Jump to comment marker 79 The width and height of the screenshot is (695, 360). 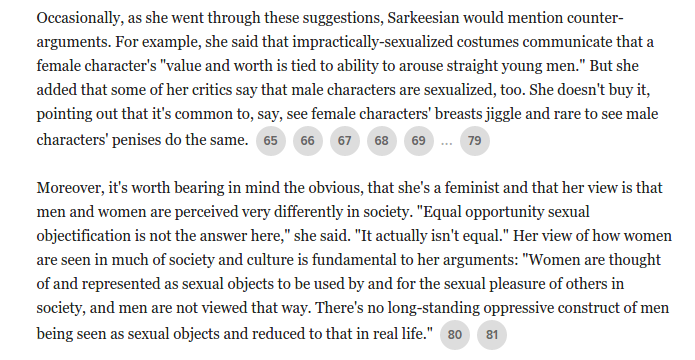click(x=475, y=141)
